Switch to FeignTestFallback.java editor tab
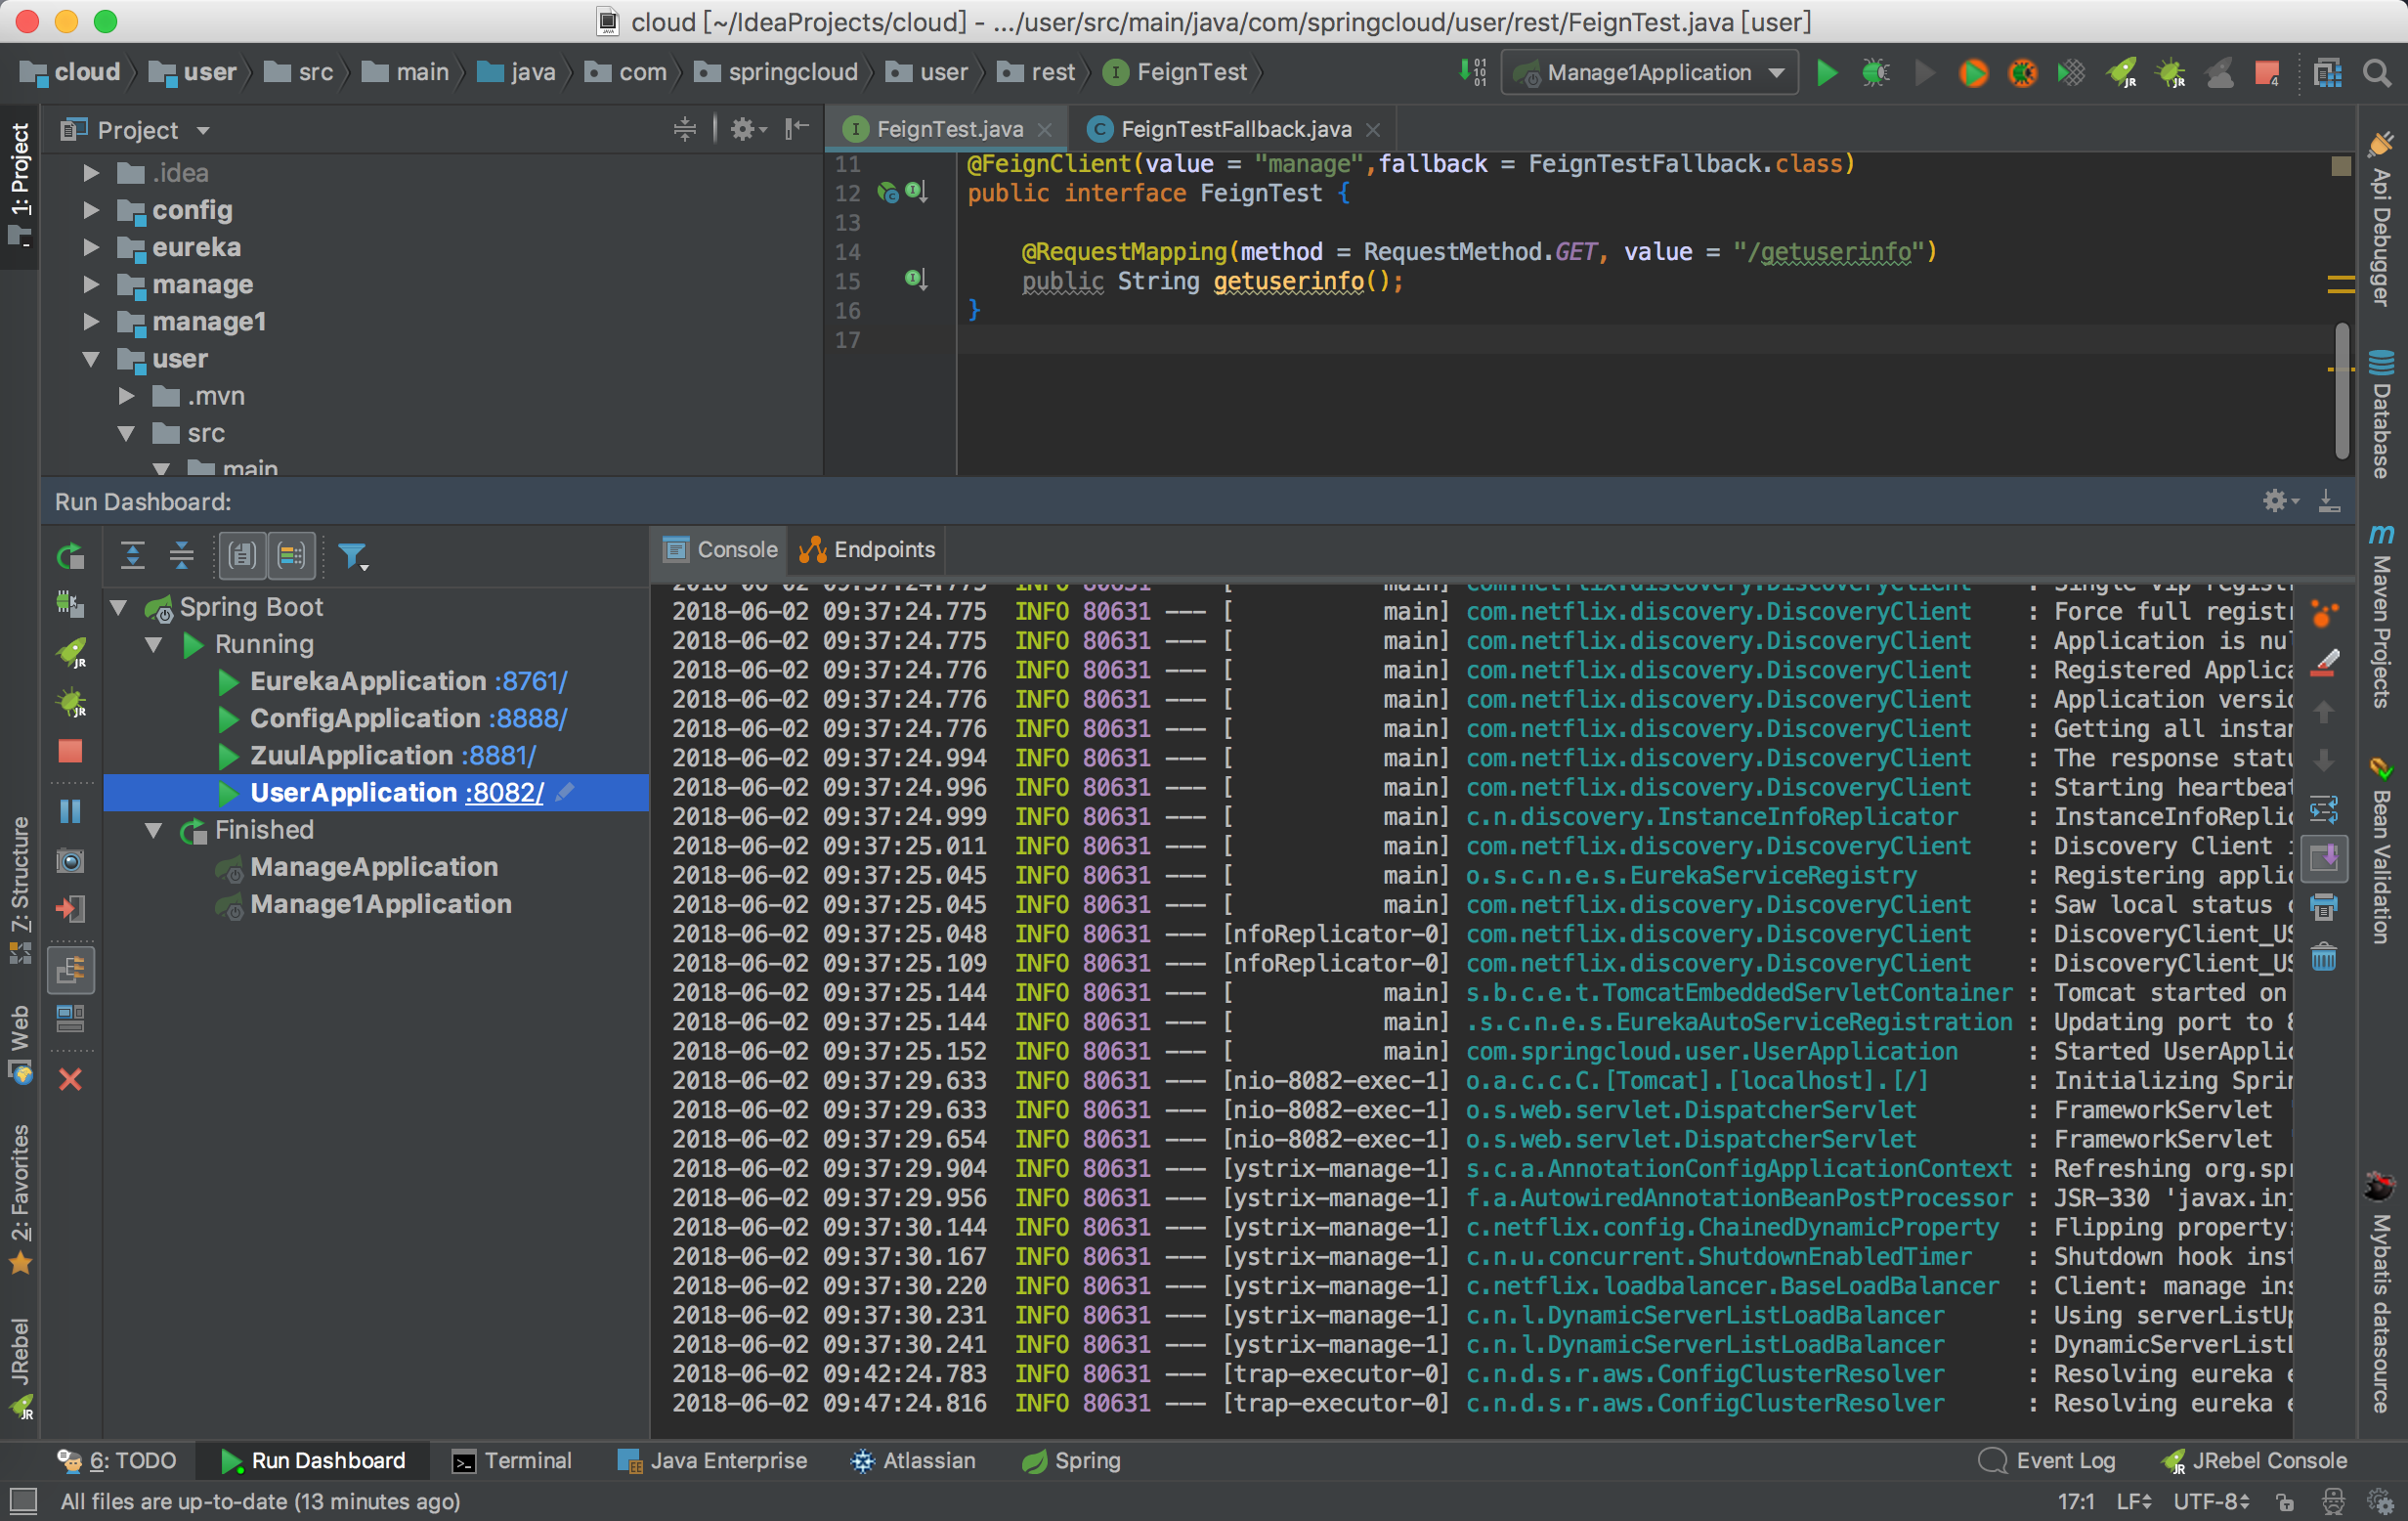2408x1521 pixels. click(x=1235, y=129)
